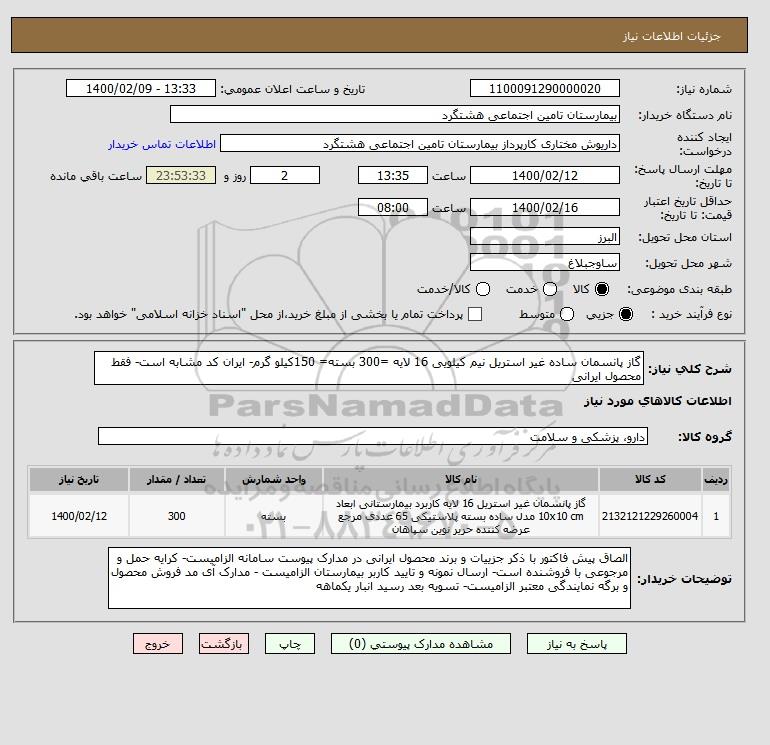Toggle the Islamic treasury bonds payment checkbox
The width and height of the screenshot is (770, 745).
[475, 314]
